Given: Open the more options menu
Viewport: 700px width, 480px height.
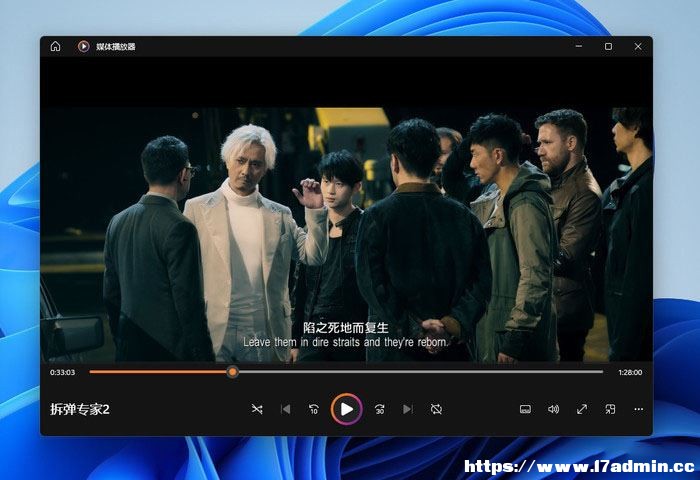Looking at the screenshot, I should 639,409.
